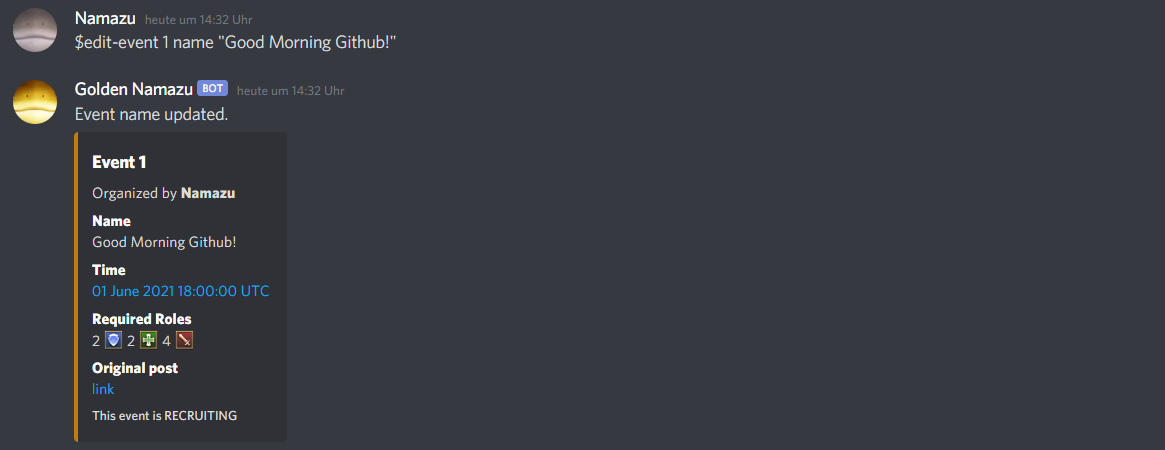Viewport: 1165px width, 450px height.
Task: Click the $edit-event command message text
Action: (x=236, y=43)
